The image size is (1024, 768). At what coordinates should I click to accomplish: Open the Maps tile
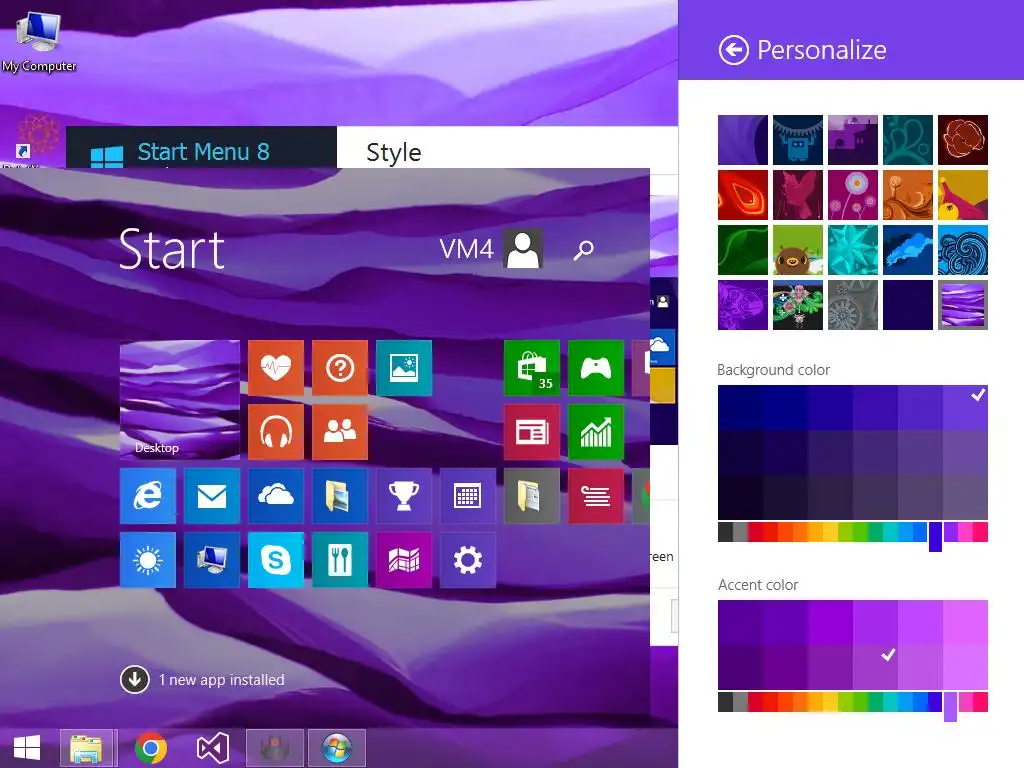pos(404,560)
